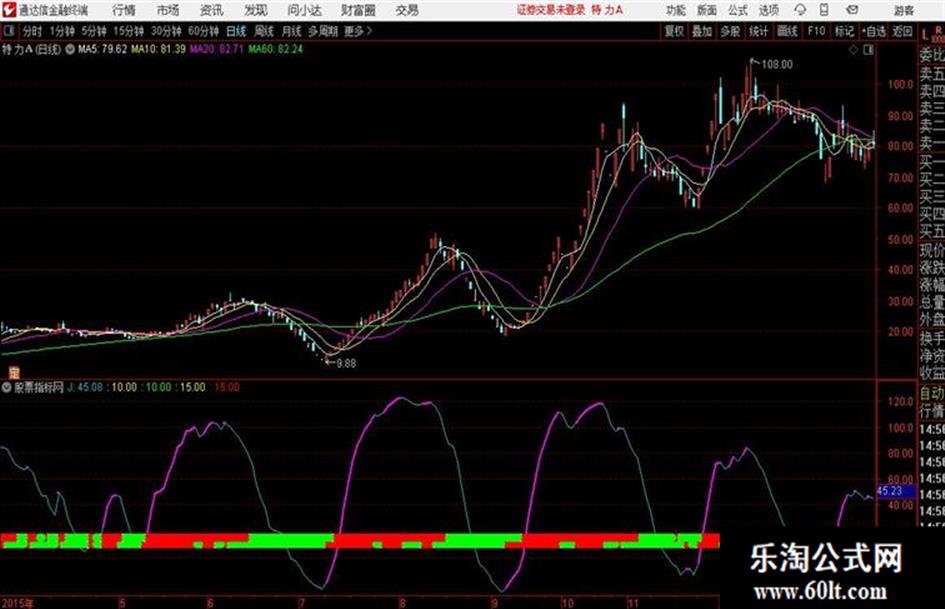Screen dimensions: 945x609
Task: Select the 日线 daily period tab
Action: (236, 31)
